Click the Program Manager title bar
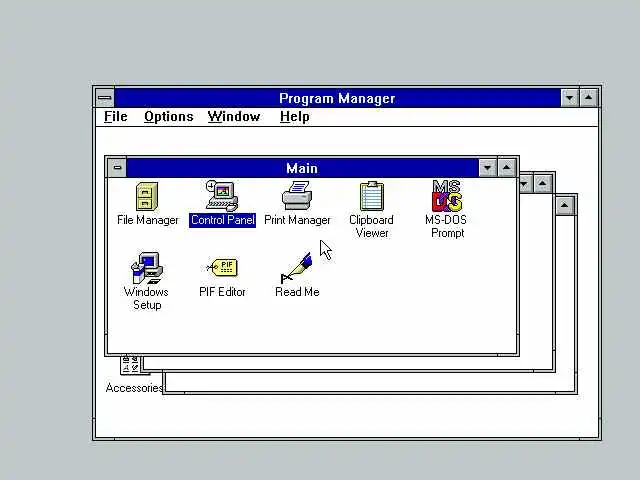The height and width of the screenshot is (480, 640). [x=337, y=98]
